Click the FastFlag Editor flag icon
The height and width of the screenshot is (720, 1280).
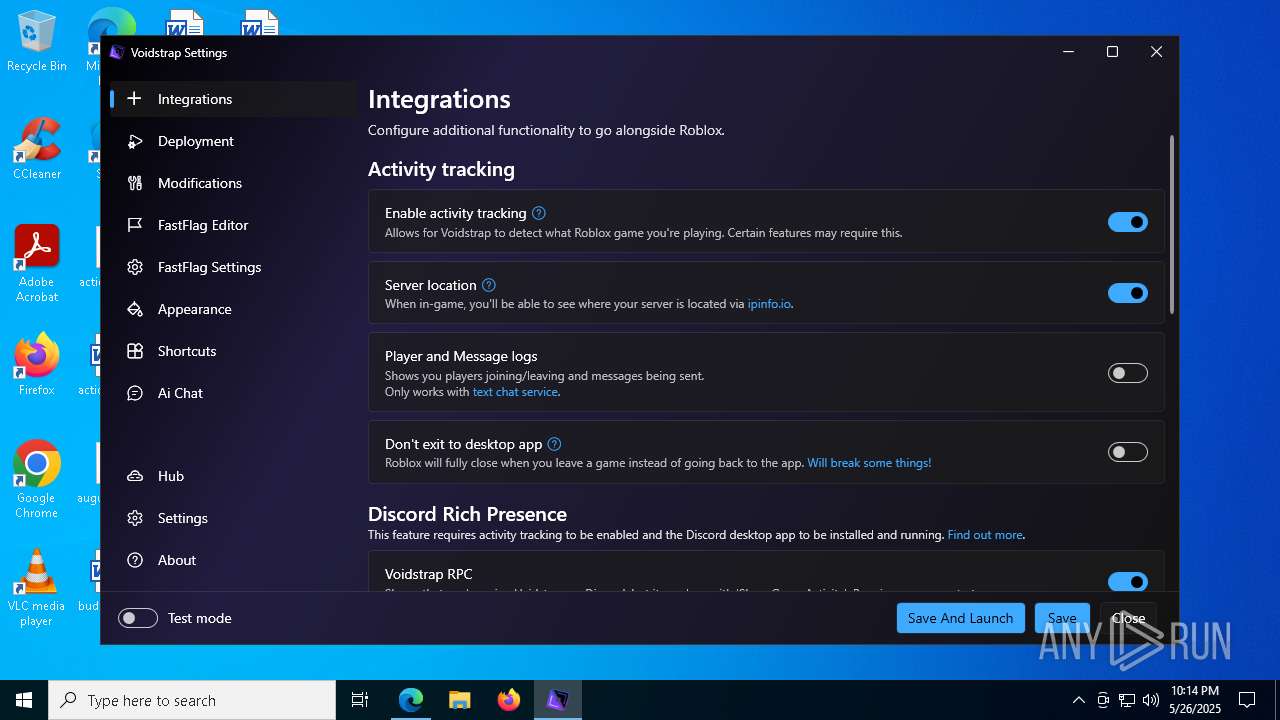pyautogui.click(x=135, y=225)
